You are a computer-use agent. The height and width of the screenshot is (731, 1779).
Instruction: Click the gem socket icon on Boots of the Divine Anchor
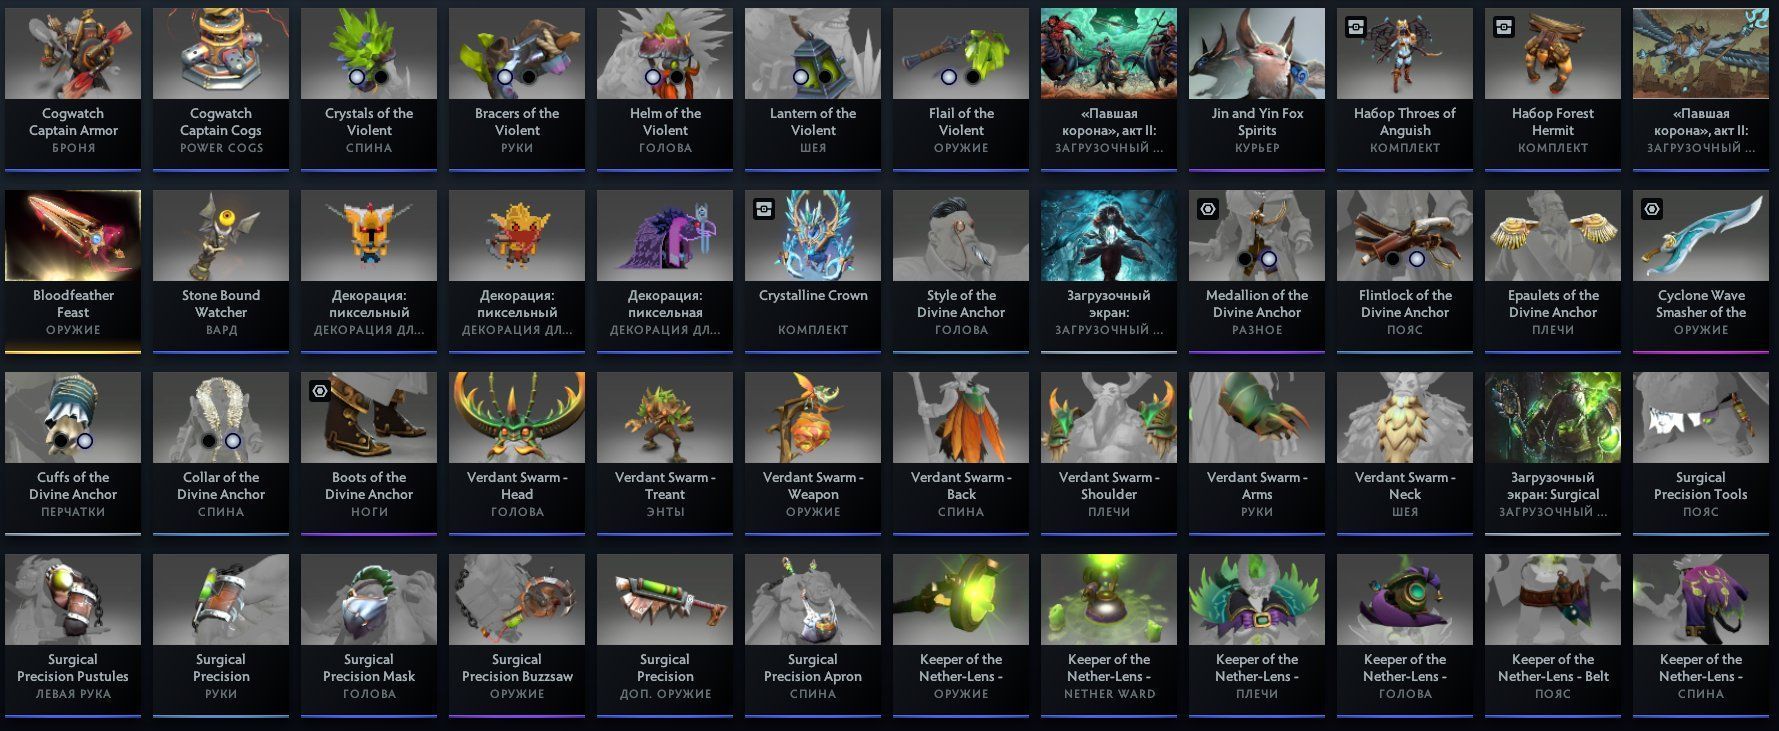tap(320, 392)
